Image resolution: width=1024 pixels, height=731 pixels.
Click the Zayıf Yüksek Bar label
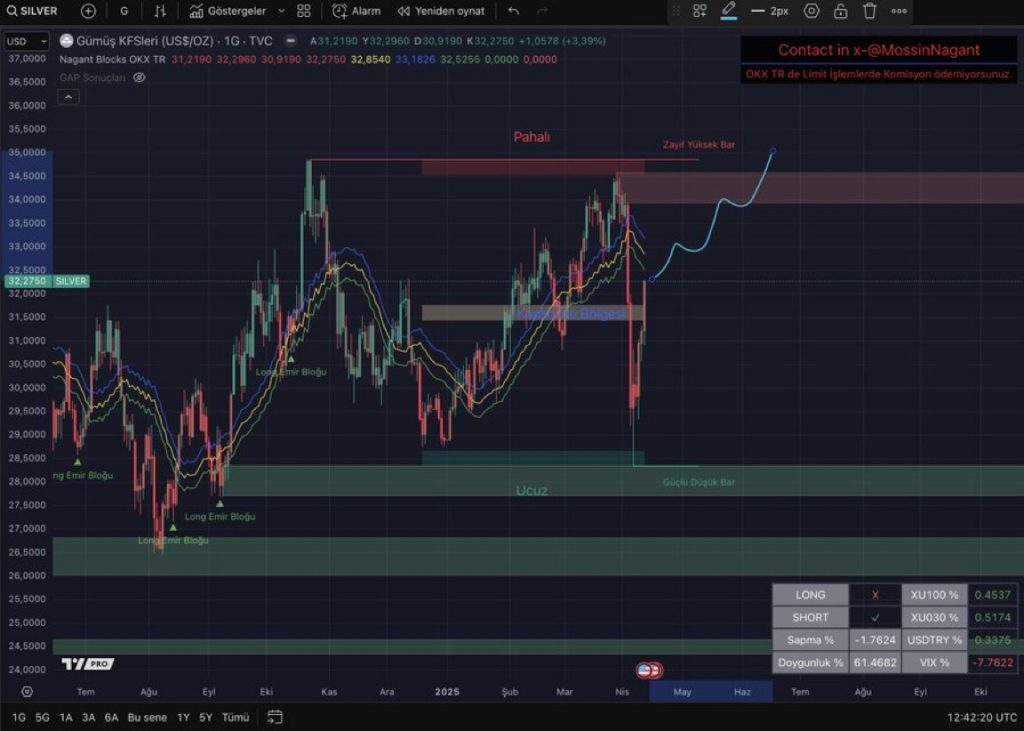pos(699,144)
